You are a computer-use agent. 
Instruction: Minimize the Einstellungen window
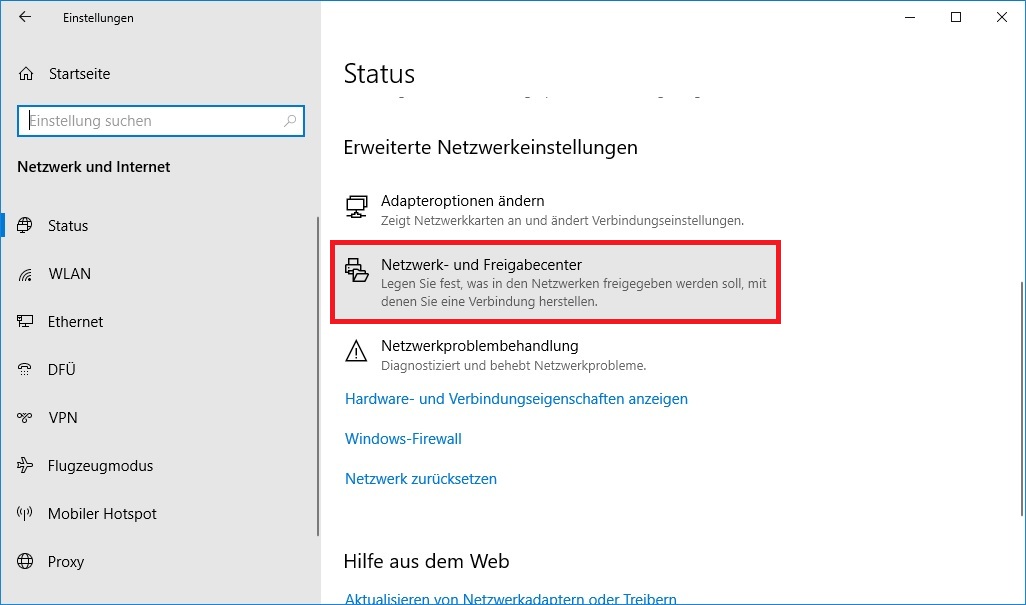tap(910, 18)
